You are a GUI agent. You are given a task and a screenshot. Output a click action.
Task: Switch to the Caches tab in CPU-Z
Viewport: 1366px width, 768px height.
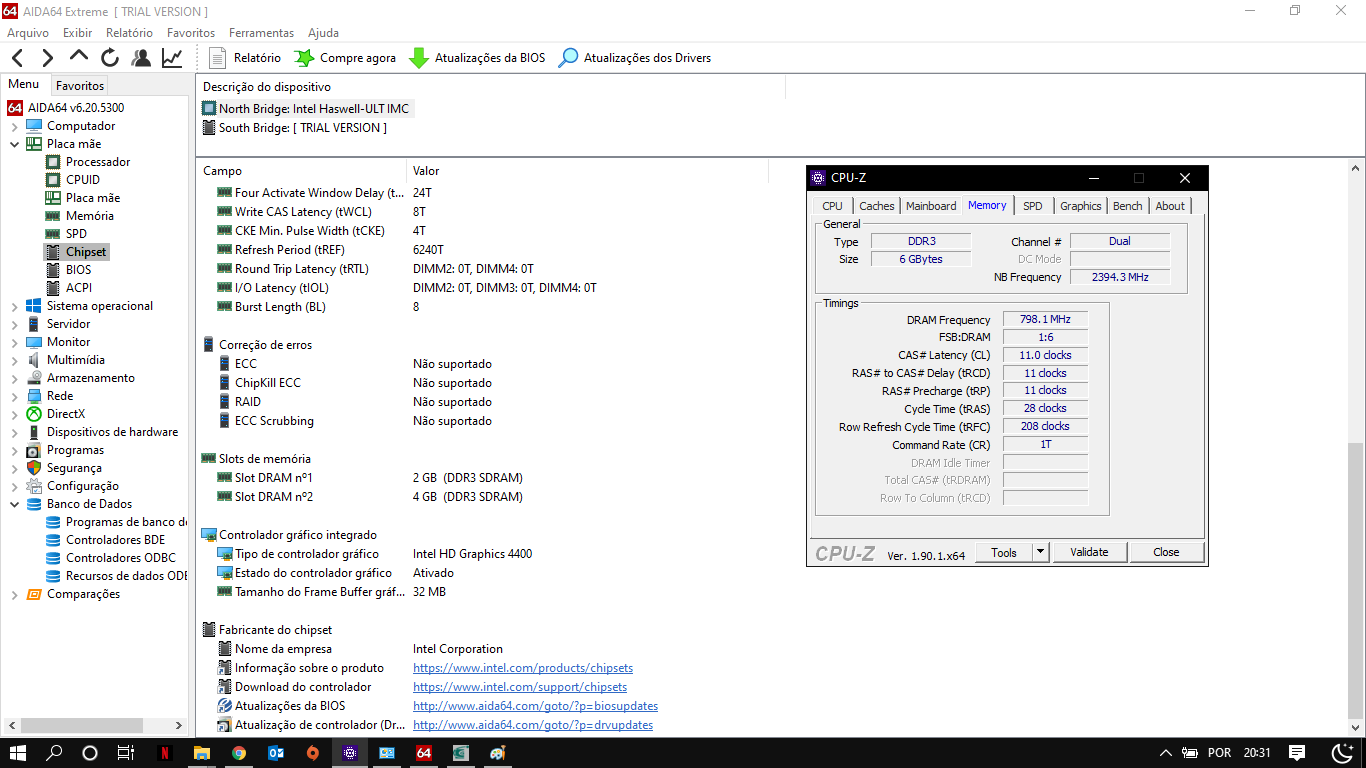tap(877, 206)
